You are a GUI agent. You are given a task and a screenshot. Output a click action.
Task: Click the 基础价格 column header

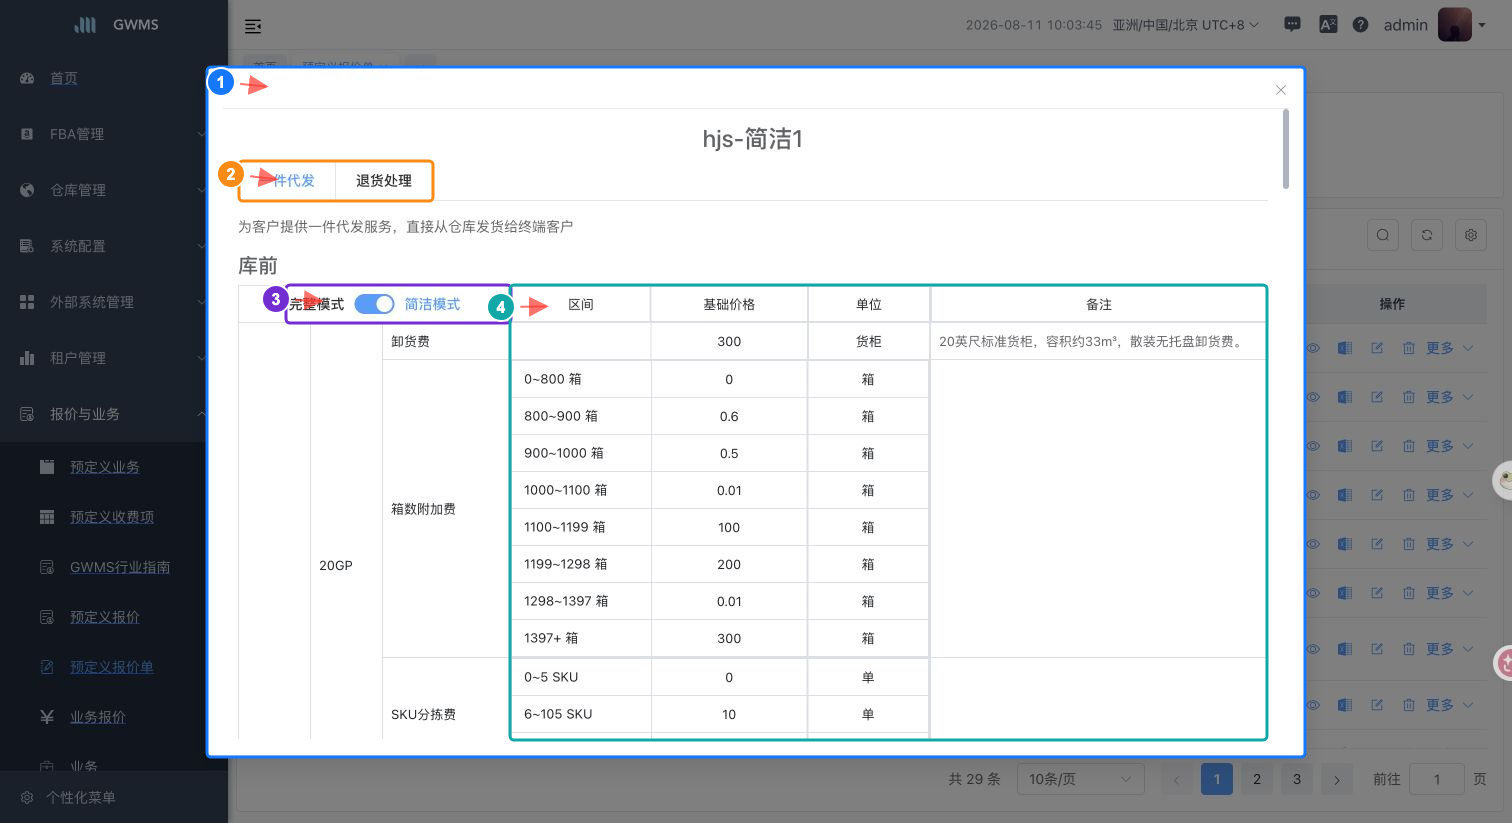[729, 304]
